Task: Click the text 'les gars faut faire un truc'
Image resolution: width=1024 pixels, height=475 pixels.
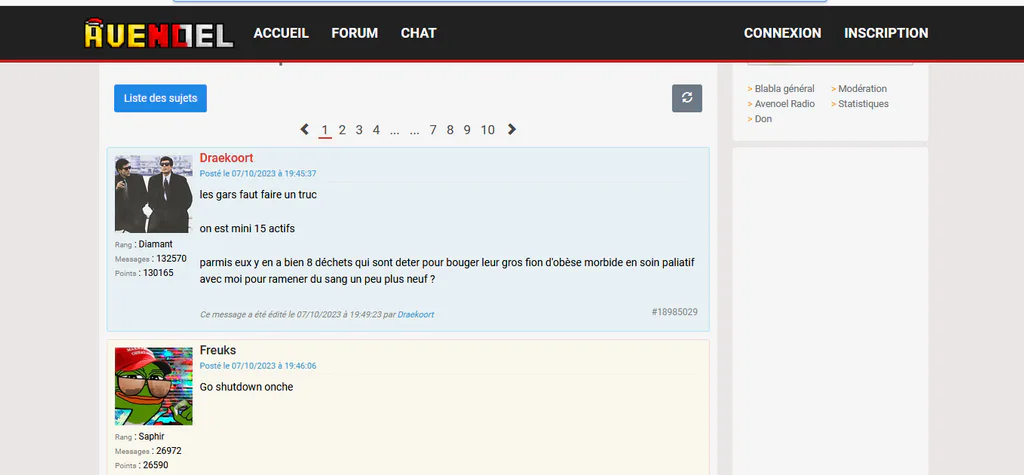Action: coord(258,195)
